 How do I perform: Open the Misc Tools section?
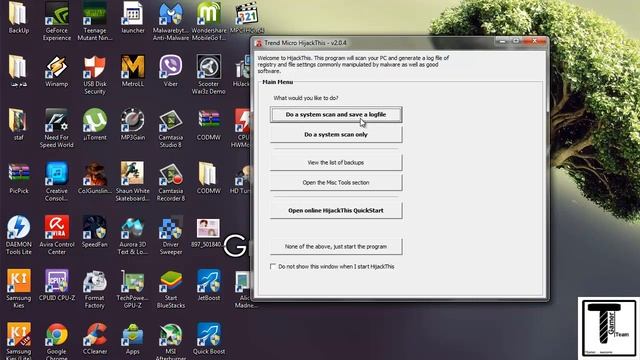[x=336, y=182]
